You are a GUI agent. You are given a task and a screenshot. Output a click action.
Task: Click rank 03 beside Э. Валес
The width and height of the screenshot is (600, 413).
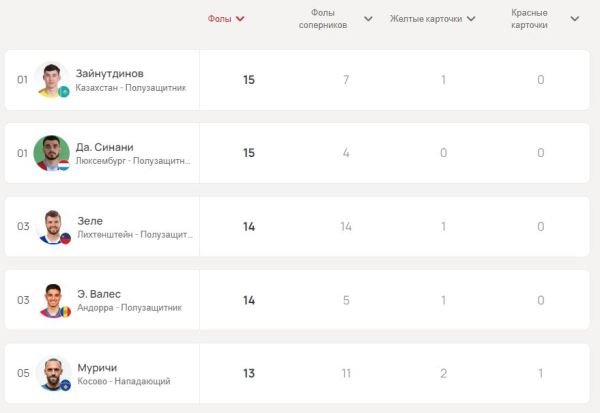pos(23,300)
